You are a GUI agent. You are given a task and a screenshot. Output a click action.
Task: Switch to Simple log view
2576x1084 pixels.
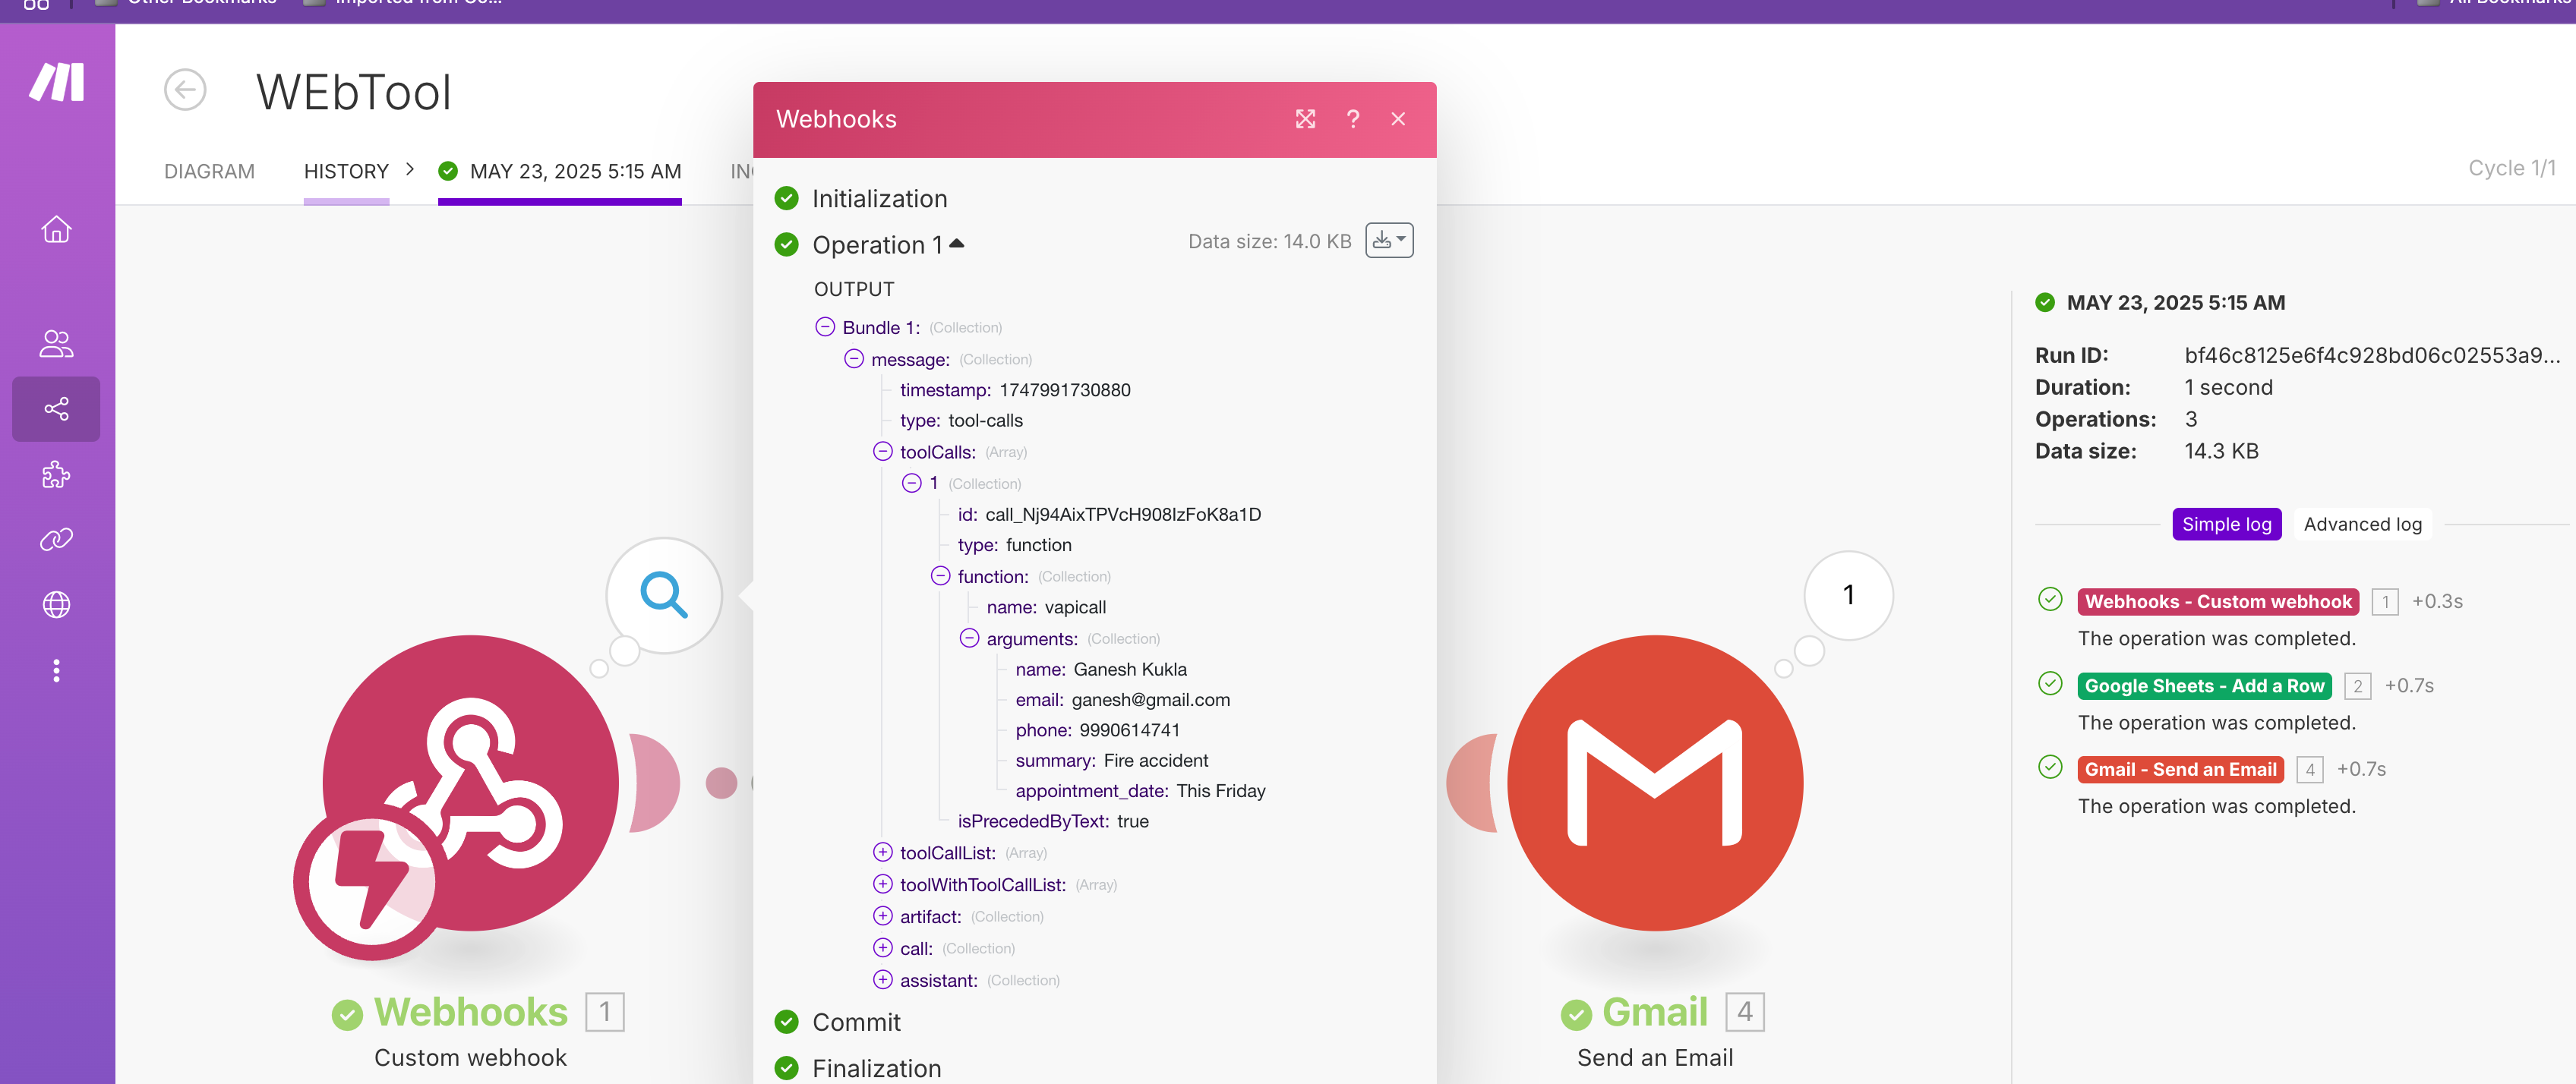(2226, 524)
